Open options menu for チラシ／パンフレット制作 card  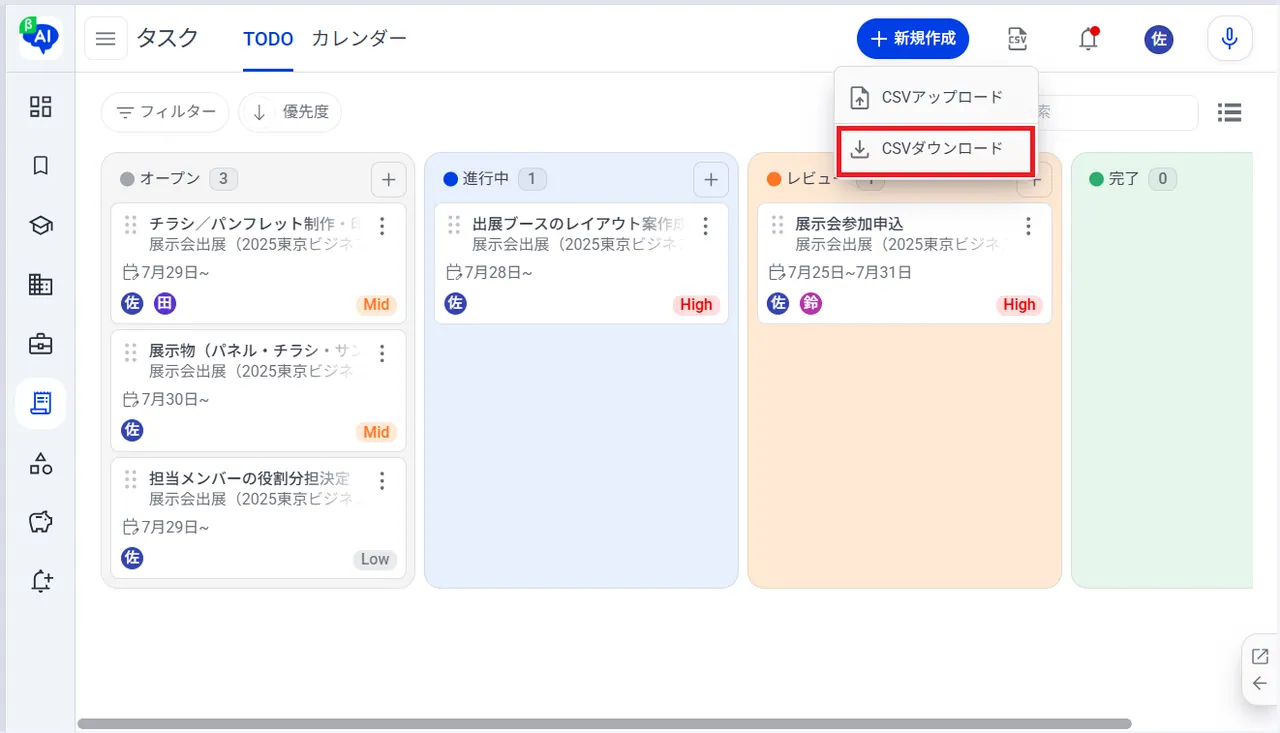381,226
